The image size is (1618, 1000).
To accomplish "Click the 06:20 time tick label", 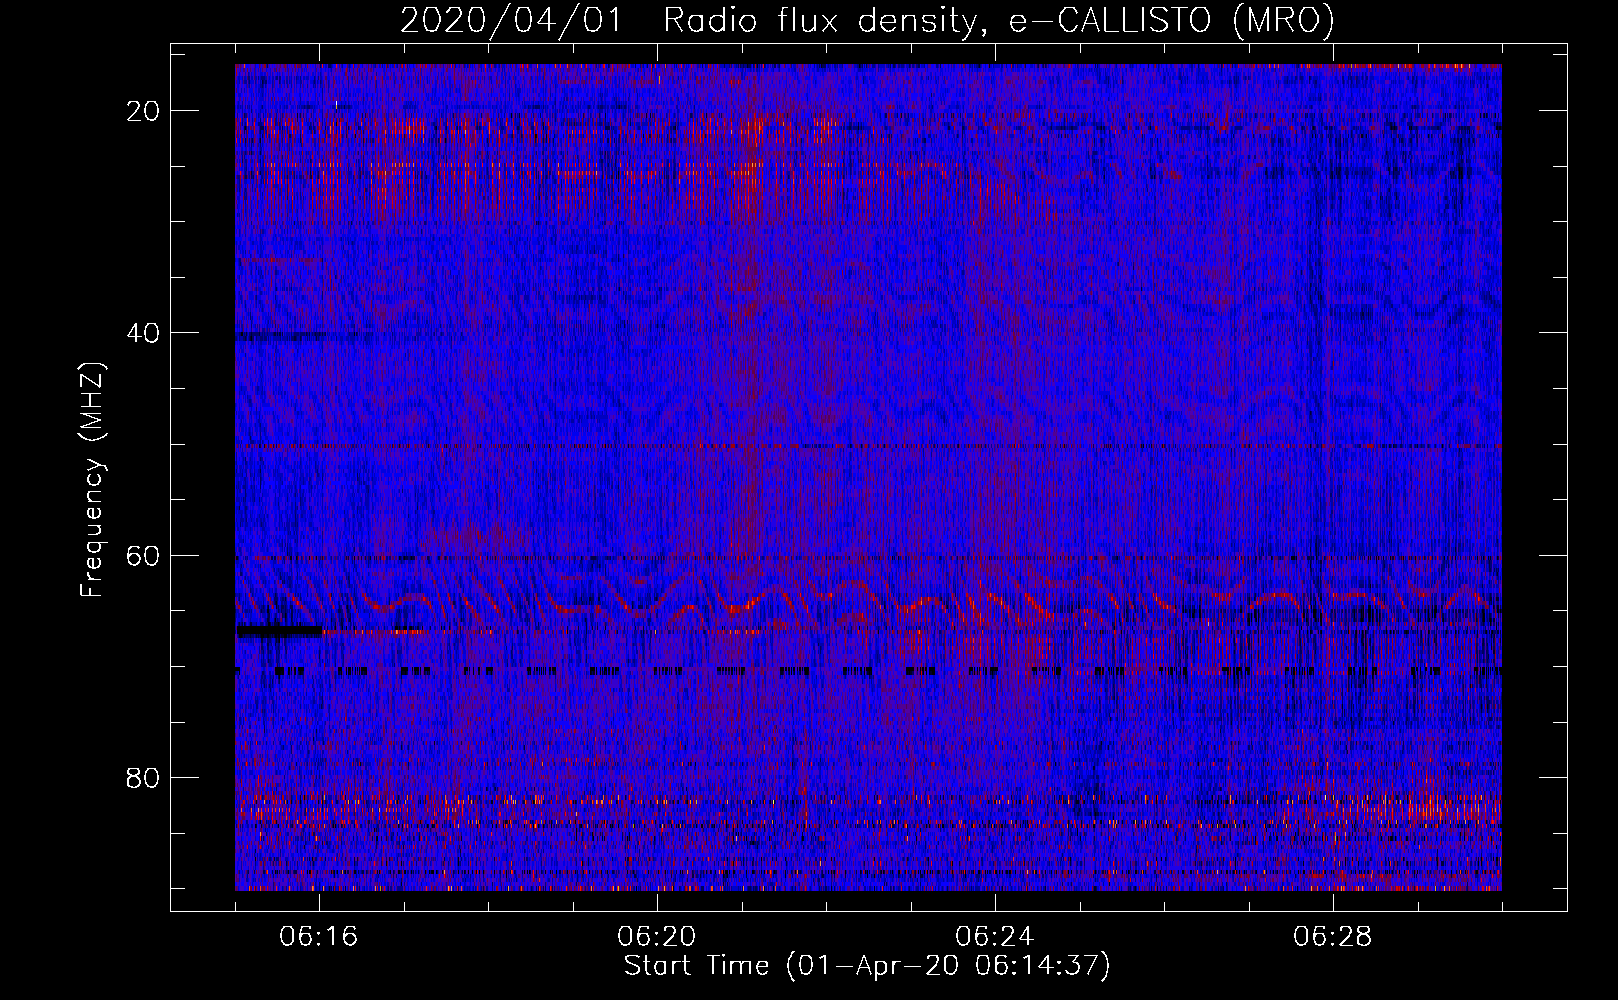I will coord(657,937).
